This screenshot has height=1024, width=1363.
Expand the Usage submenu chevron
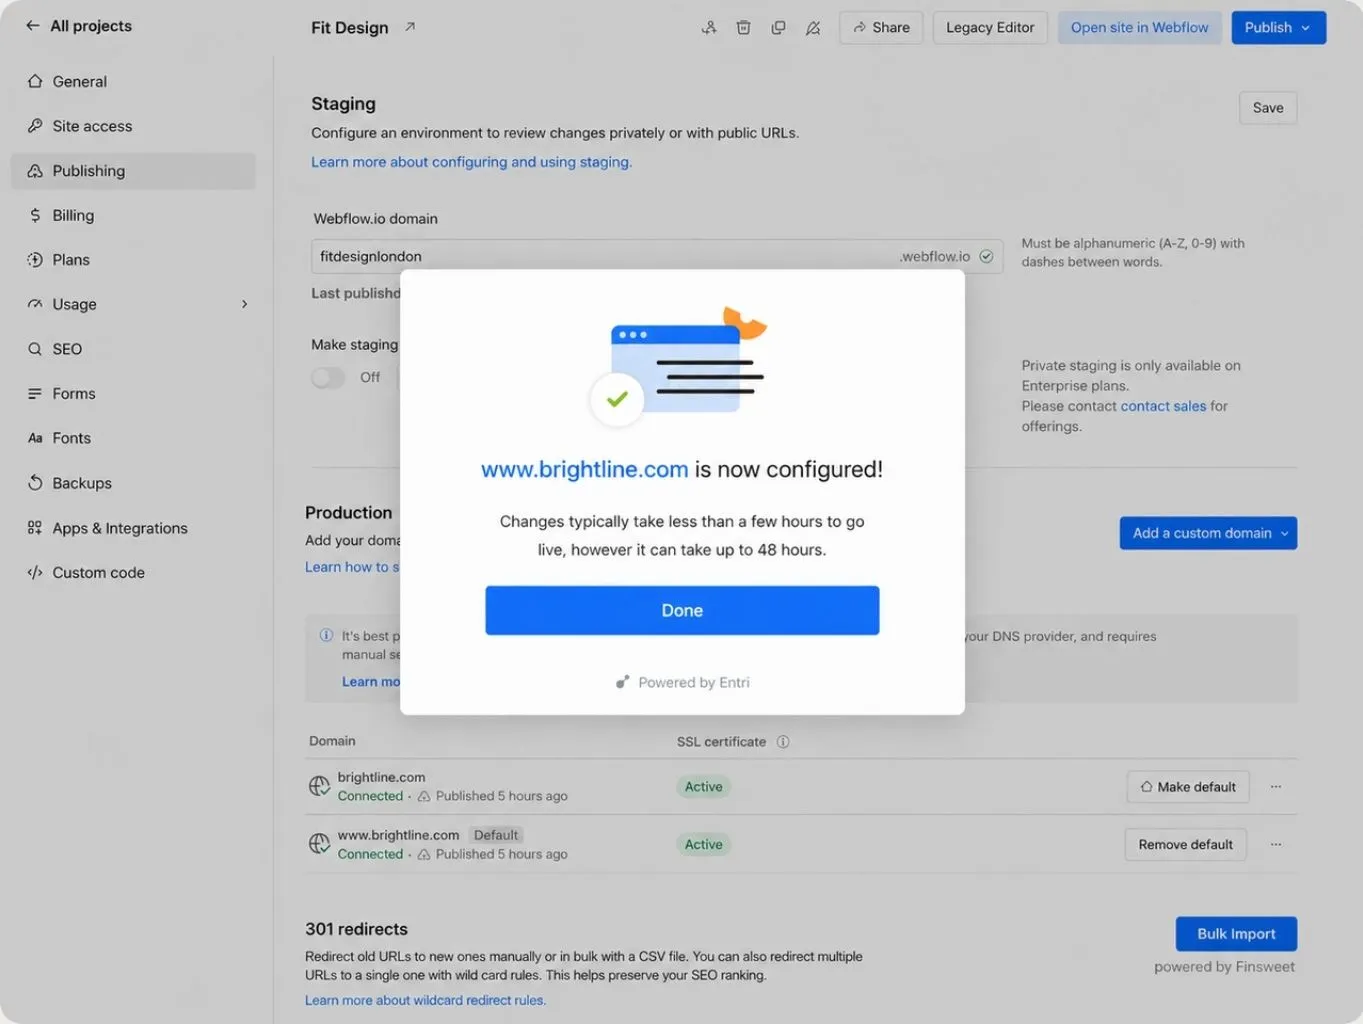(244, 304)
